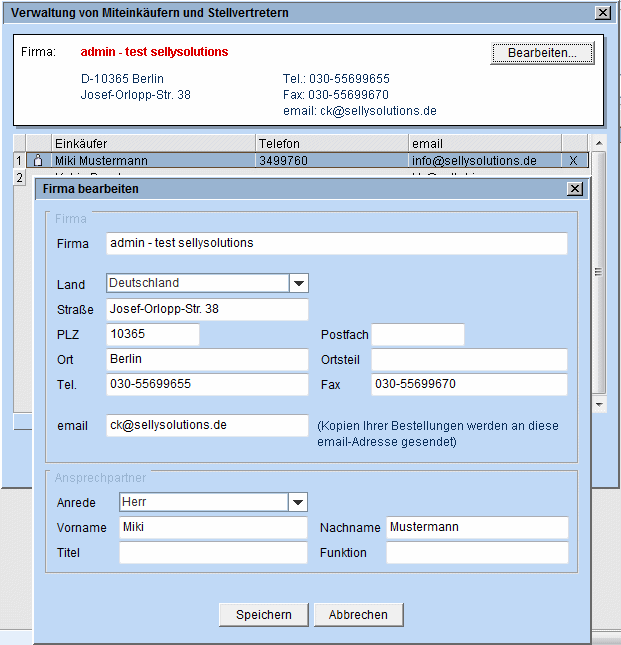
Task: Focus the email address field in dialog
Action: click(x=207, y=425)
